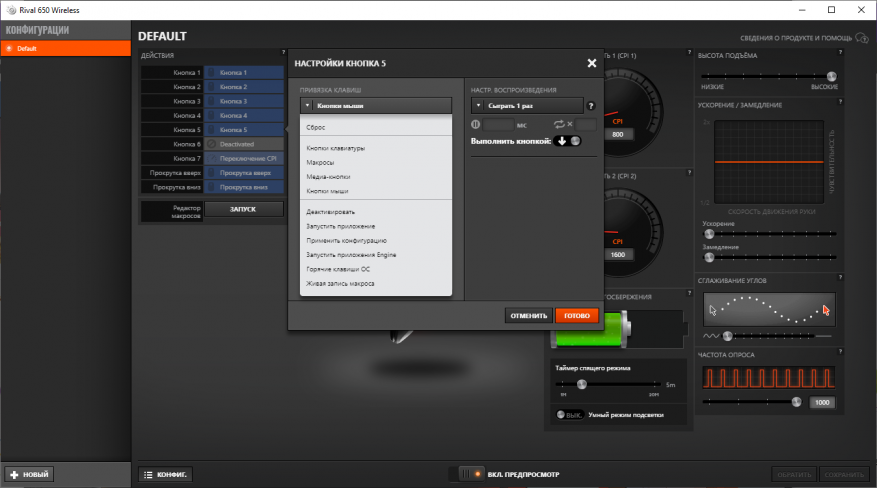Open Кнопка 3 action assignment
The width and height of the screenshot is (877, 488).
pyautogui.click(x=244, y=101)
